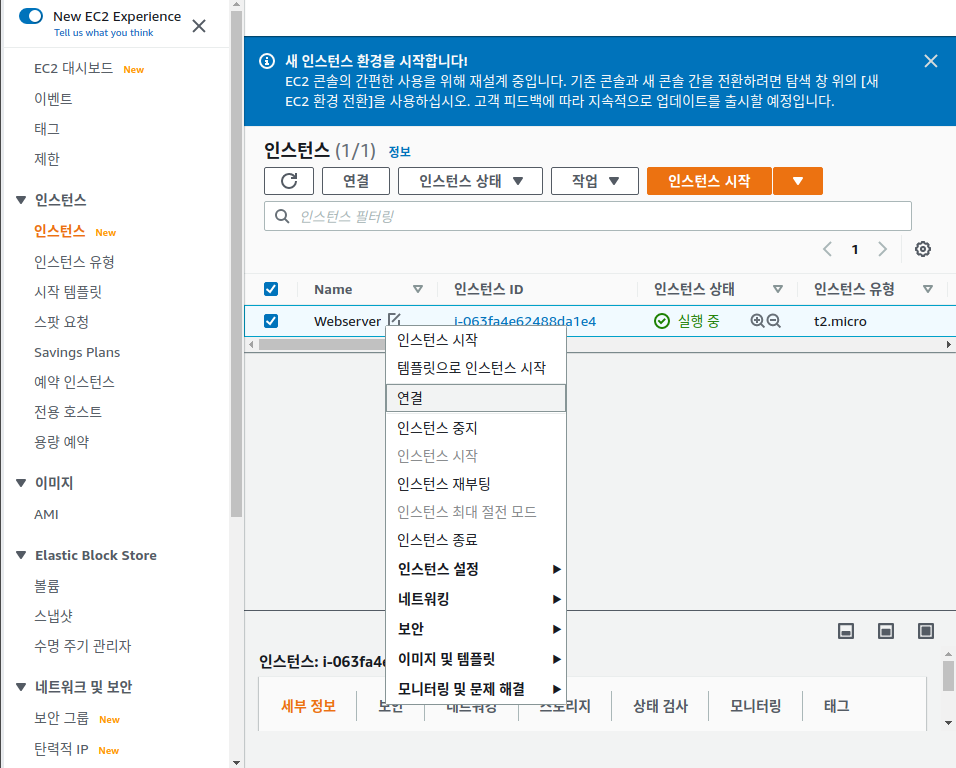This screenshot has width=956, height=768.
Task: Set the detail pane to half height icon
Action: tap(886, 631)
